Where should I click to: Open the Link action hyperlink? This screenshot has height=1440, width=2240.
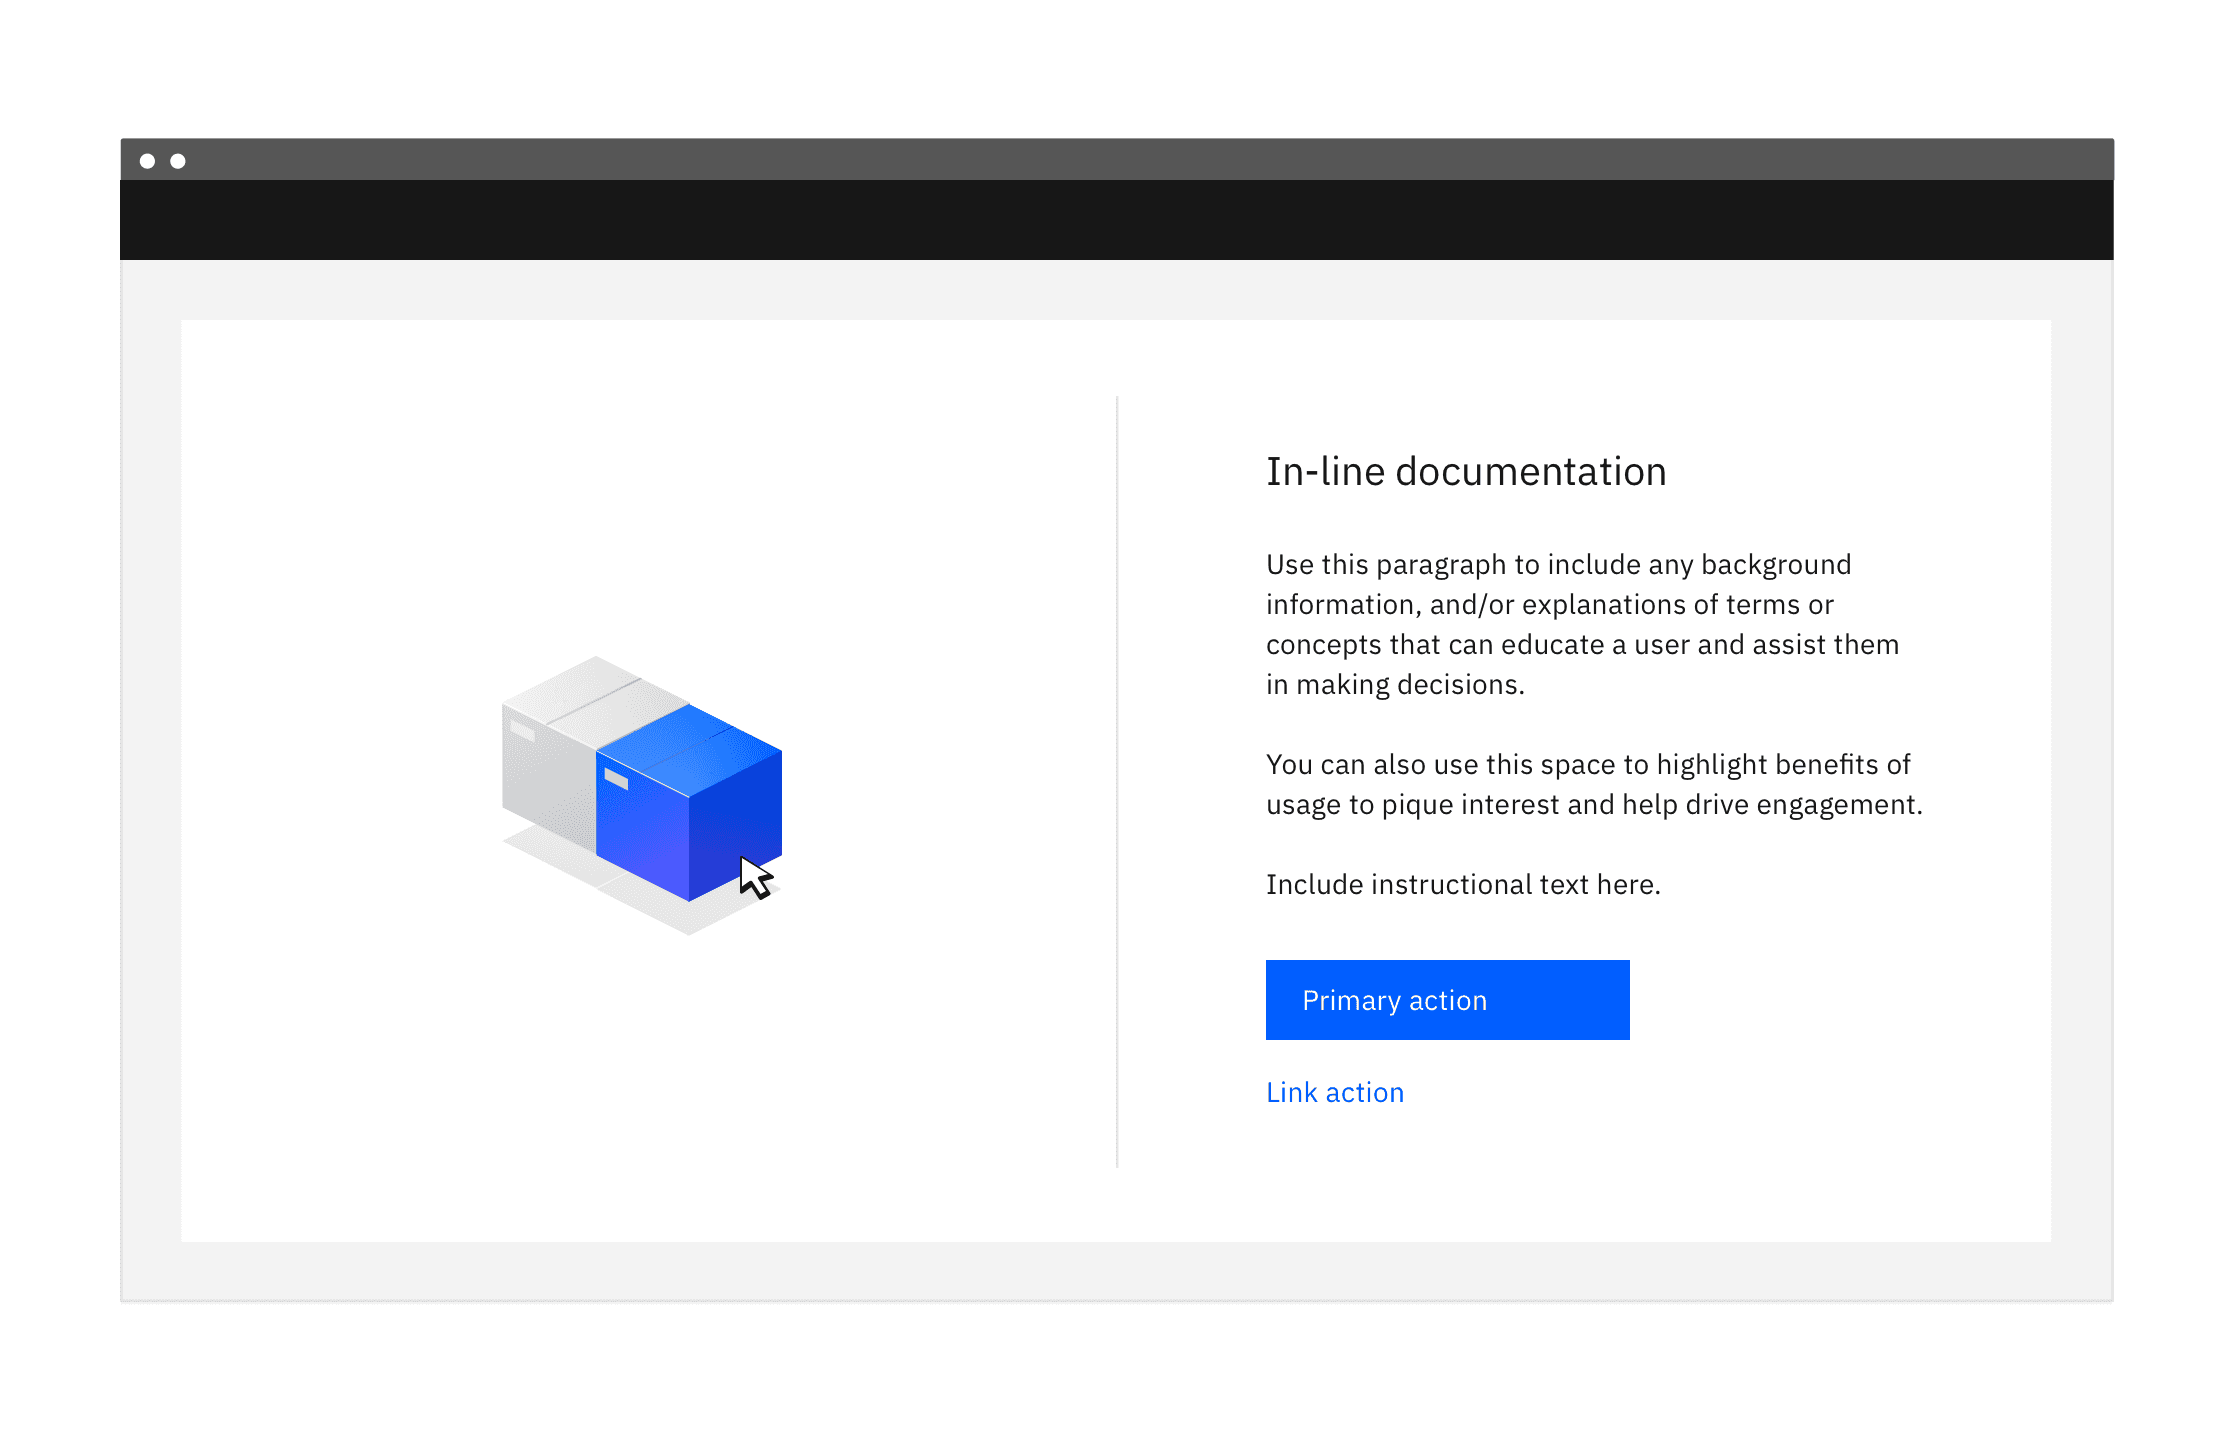(x=1334, y=1092)
